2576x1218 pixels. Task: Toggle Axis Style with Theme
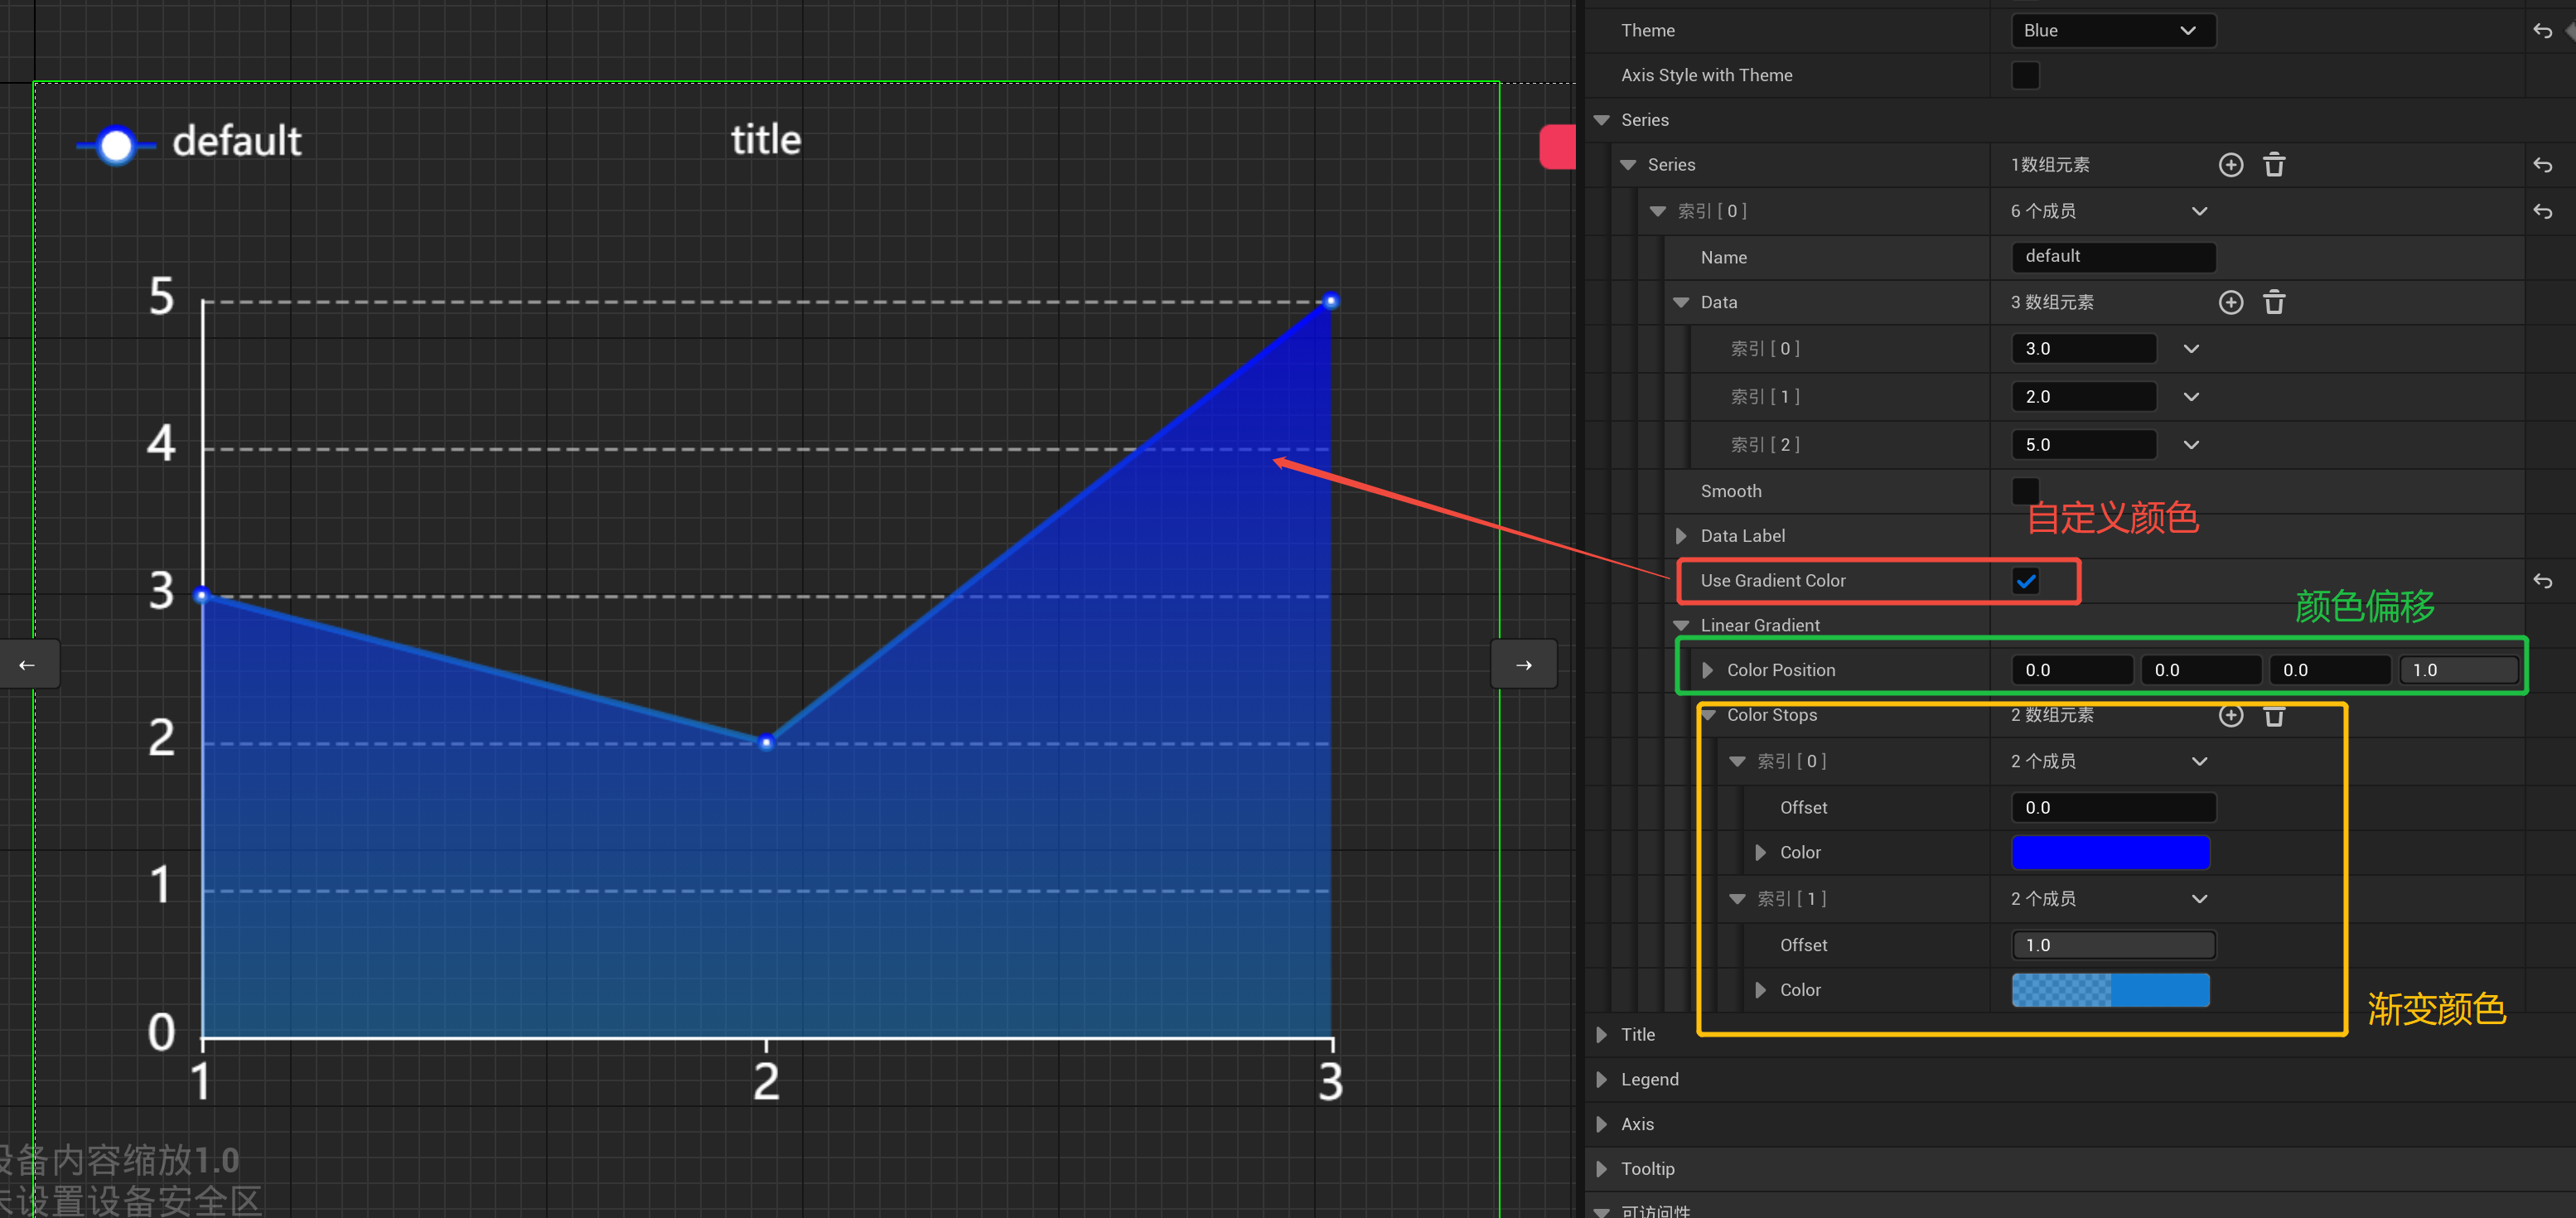tap(2025, 75)
